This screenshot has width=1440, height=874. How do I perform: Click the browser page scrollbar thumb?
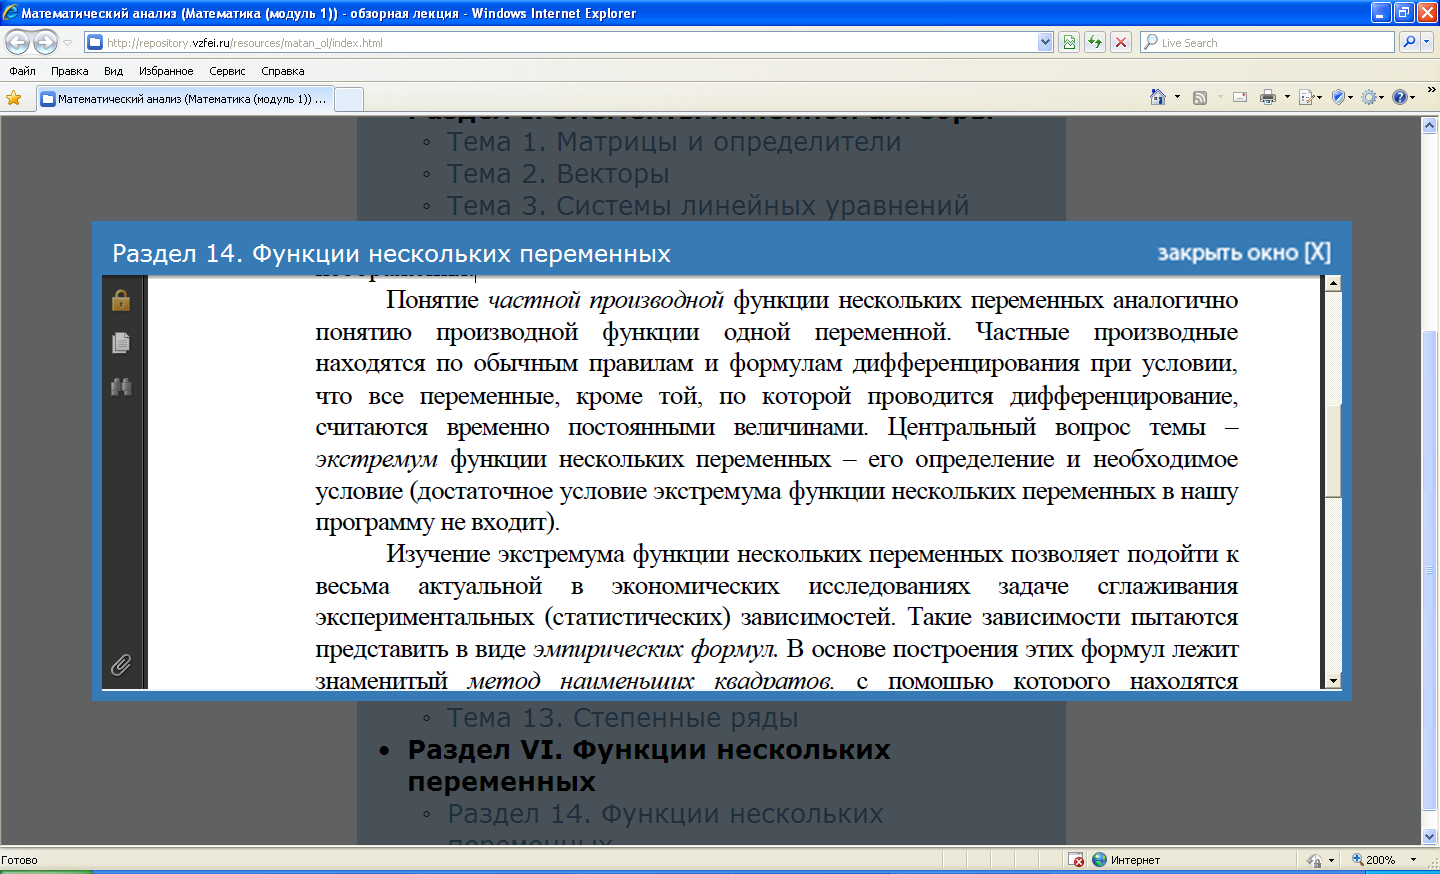pyautogui.click(x=1430, y=570)
